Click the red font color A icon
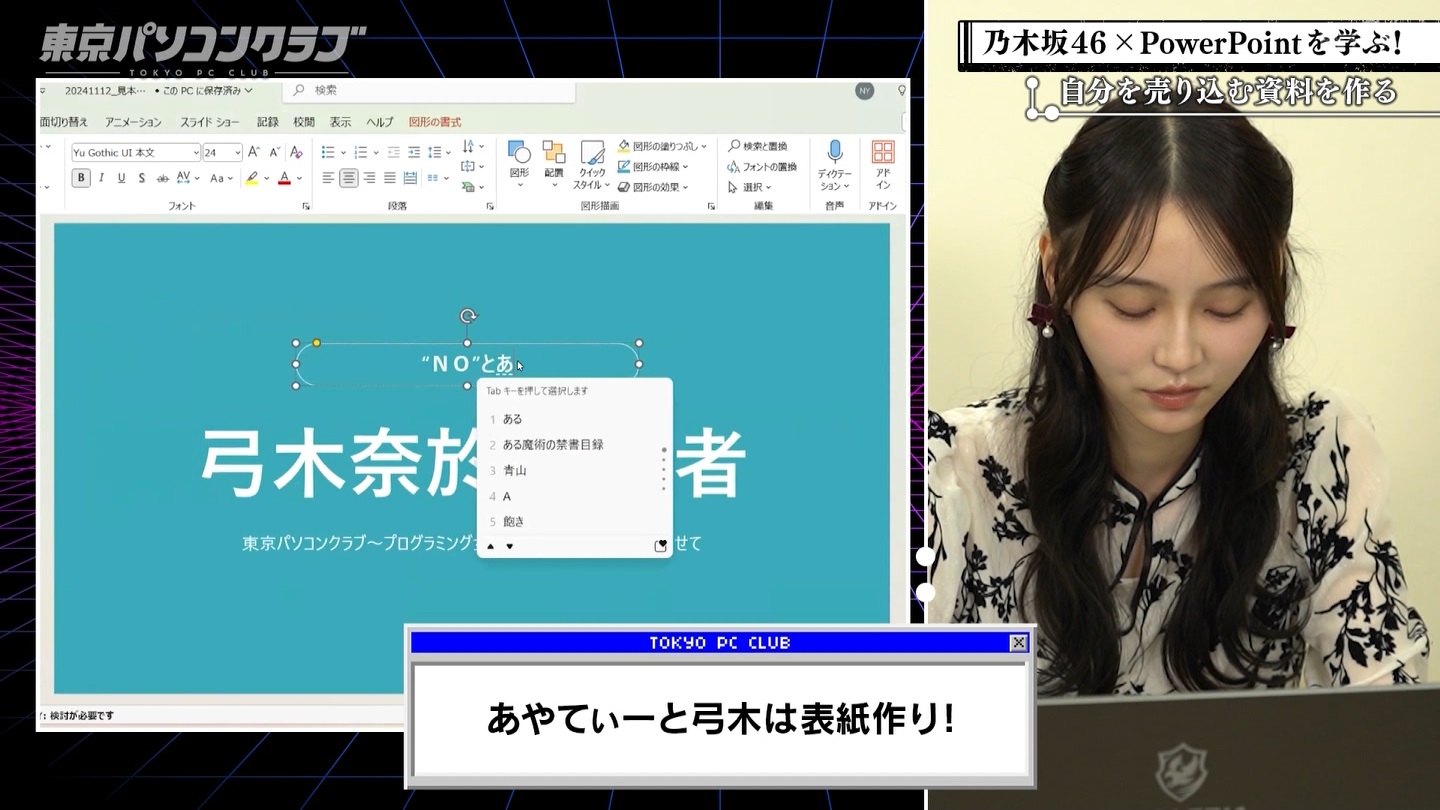Screen dimensions: 1440x810 click(x=284, y=178)
